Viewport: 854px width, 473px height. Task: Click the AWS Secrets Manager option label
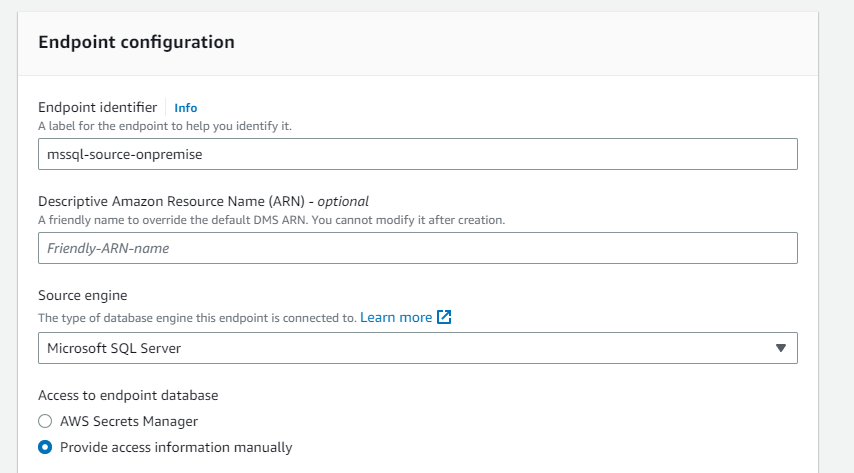[129, 421]
